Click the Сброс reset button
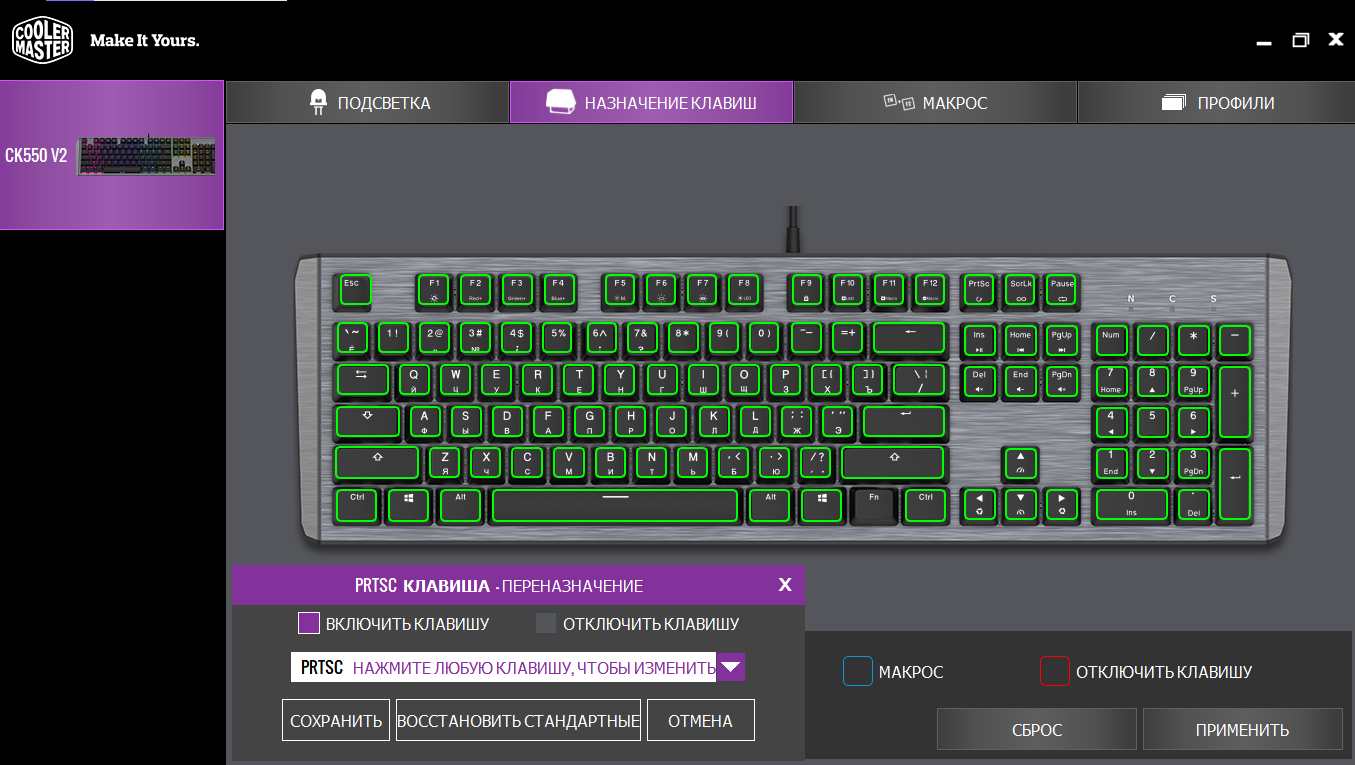1355x765 pixels. 1037,729
